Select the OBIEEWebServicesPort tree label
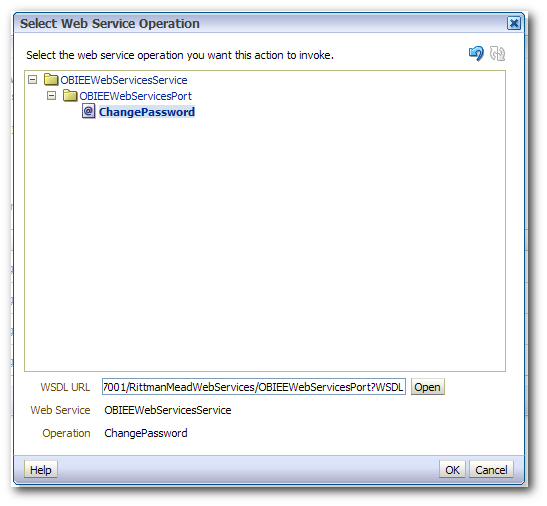Screen dimensions: 547x506 pyautogui.click(x=136, y=96)
